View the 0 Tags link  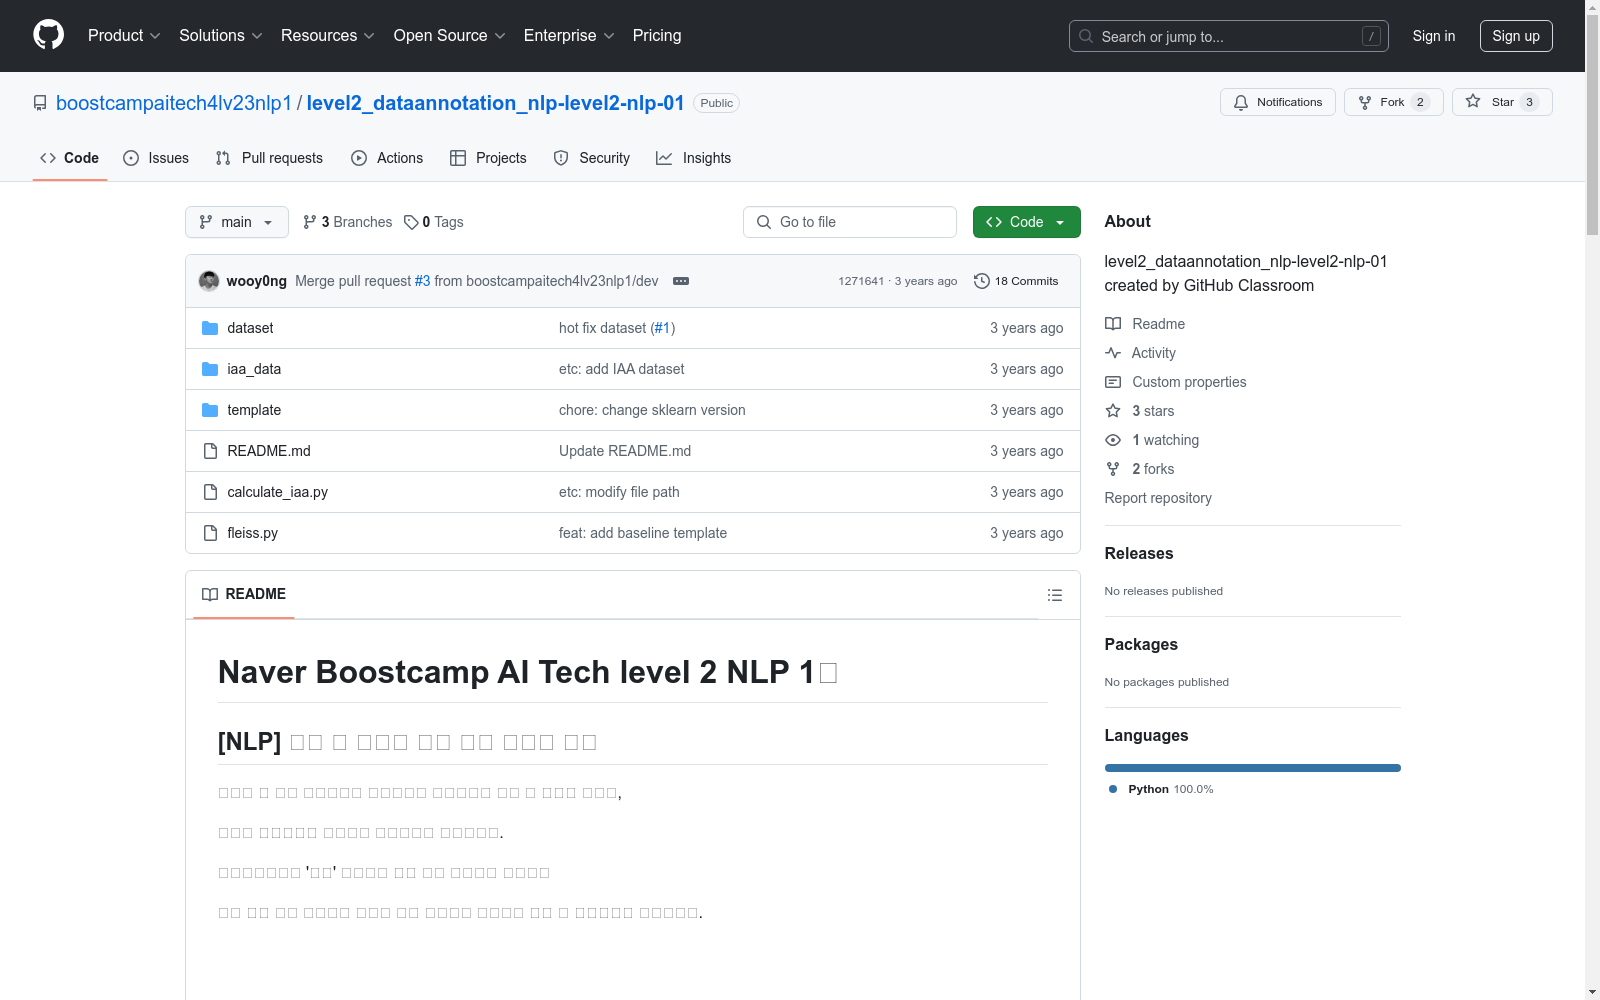434,222
